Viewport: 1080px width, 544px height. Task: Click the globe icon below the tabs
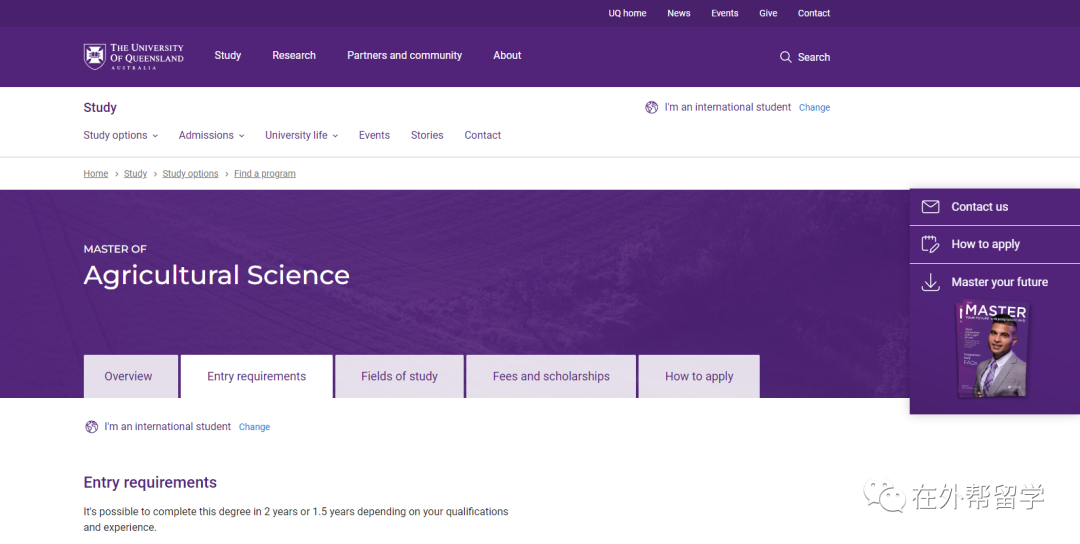click(x=92, y=427)
